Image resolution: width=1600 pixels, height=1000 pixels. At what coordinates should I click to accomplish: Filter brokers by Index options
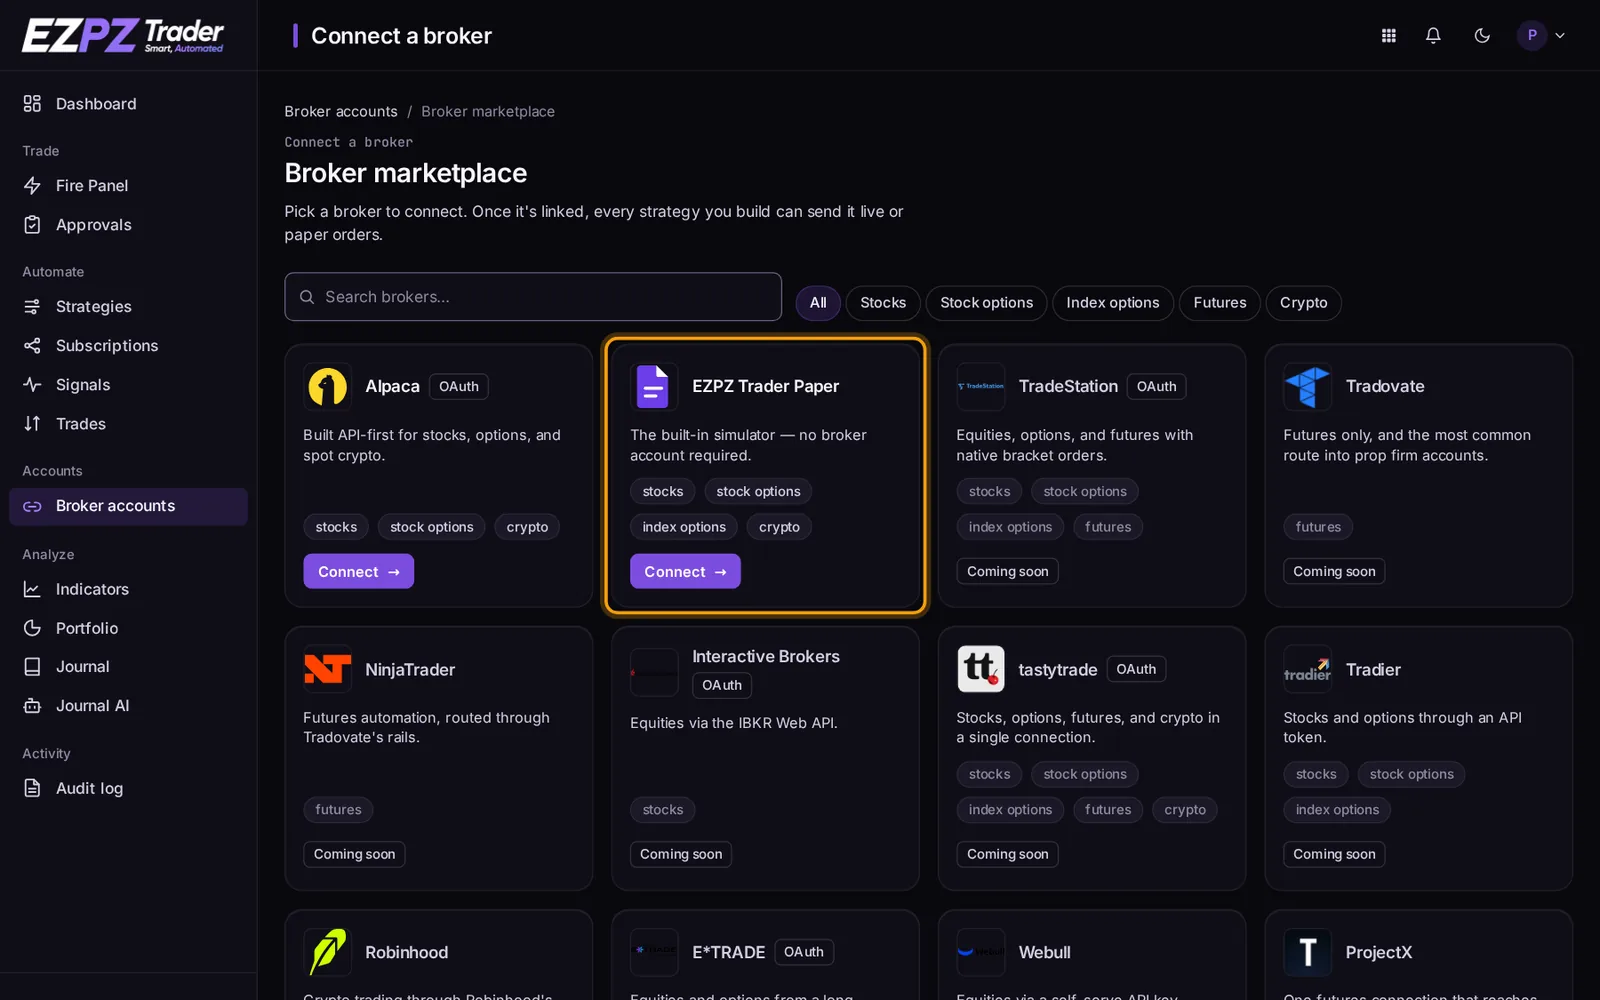point(1113,303)
